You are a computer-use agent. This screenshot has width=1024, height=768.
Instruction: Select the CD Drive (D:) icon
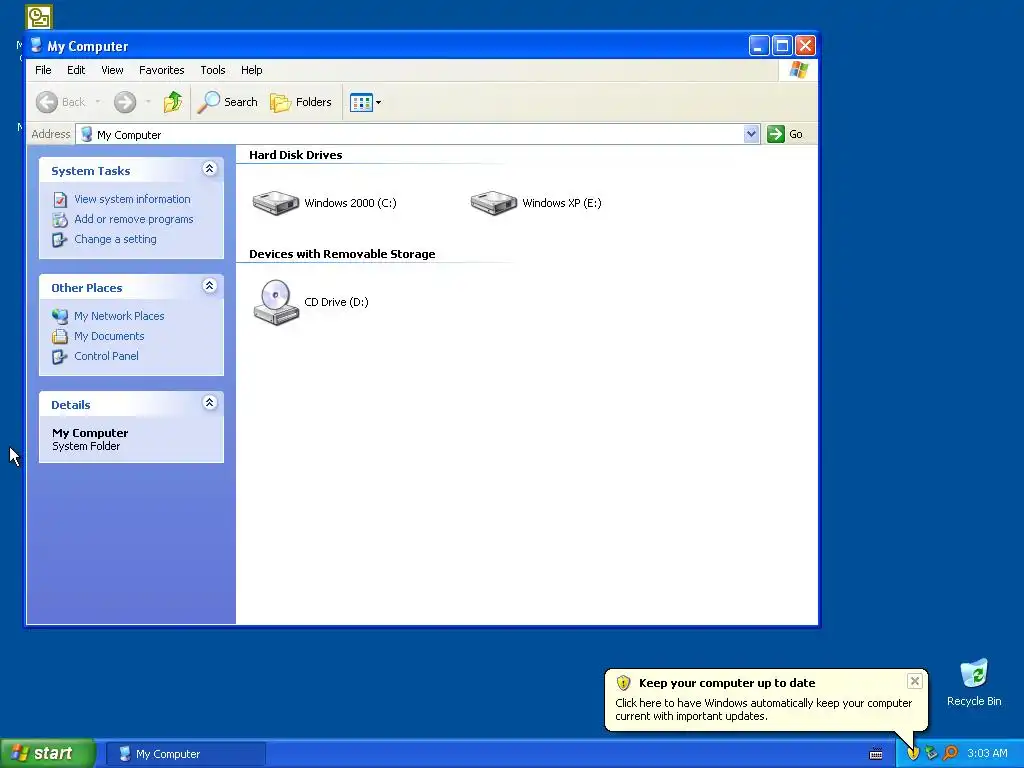[x=276, y=302]
